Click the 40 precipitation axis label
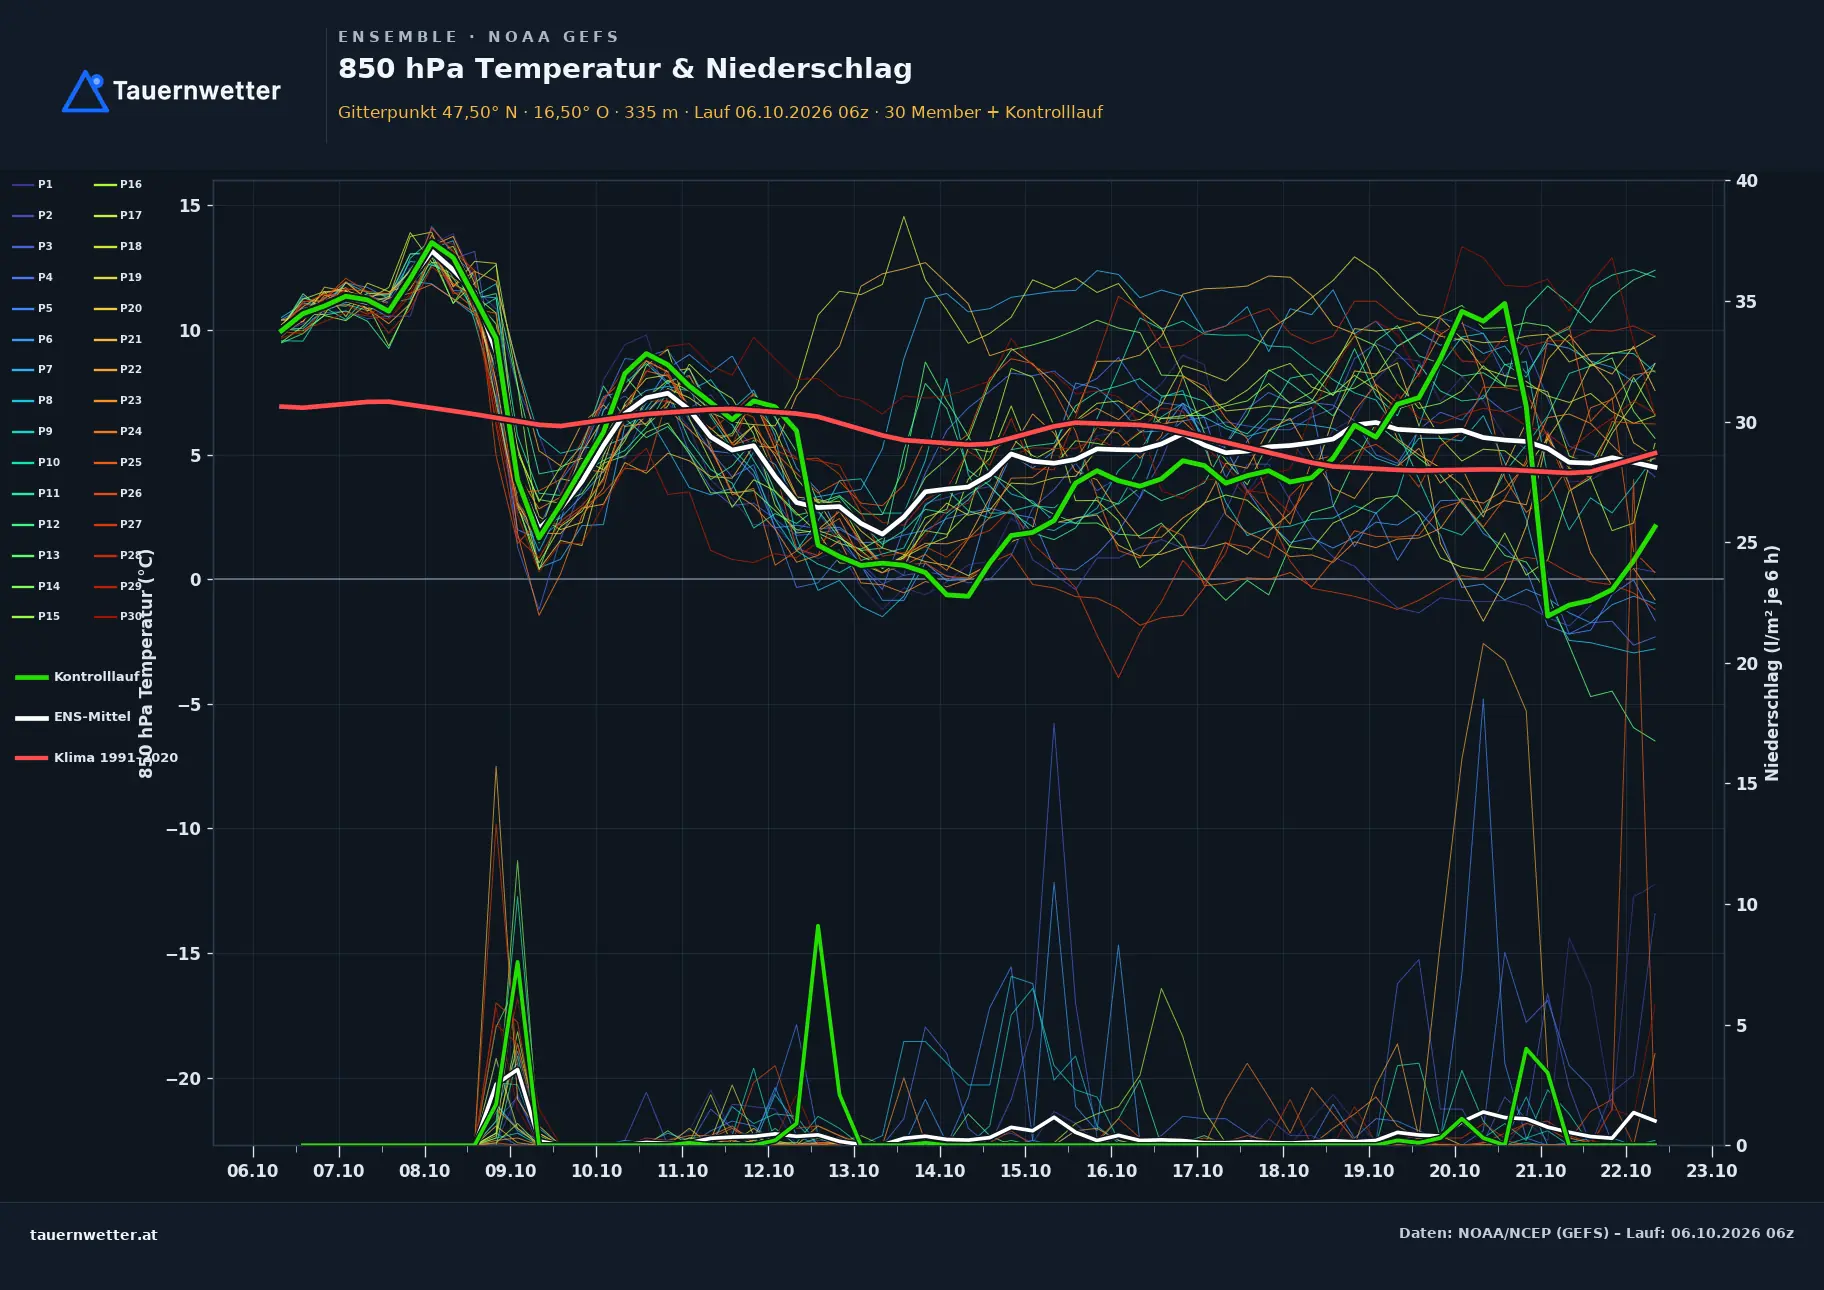 click(1747, 181)
